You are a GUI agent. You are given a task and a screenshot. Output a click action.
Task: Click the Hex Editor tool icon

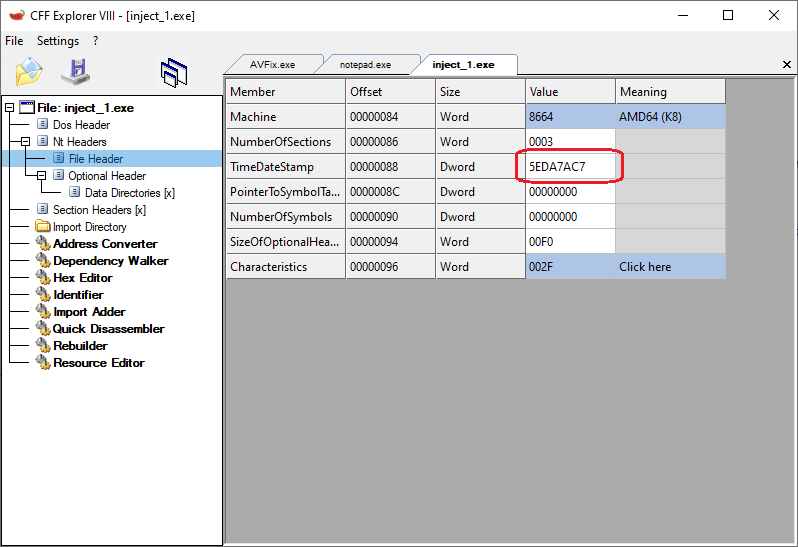click(x=43, y=278)
